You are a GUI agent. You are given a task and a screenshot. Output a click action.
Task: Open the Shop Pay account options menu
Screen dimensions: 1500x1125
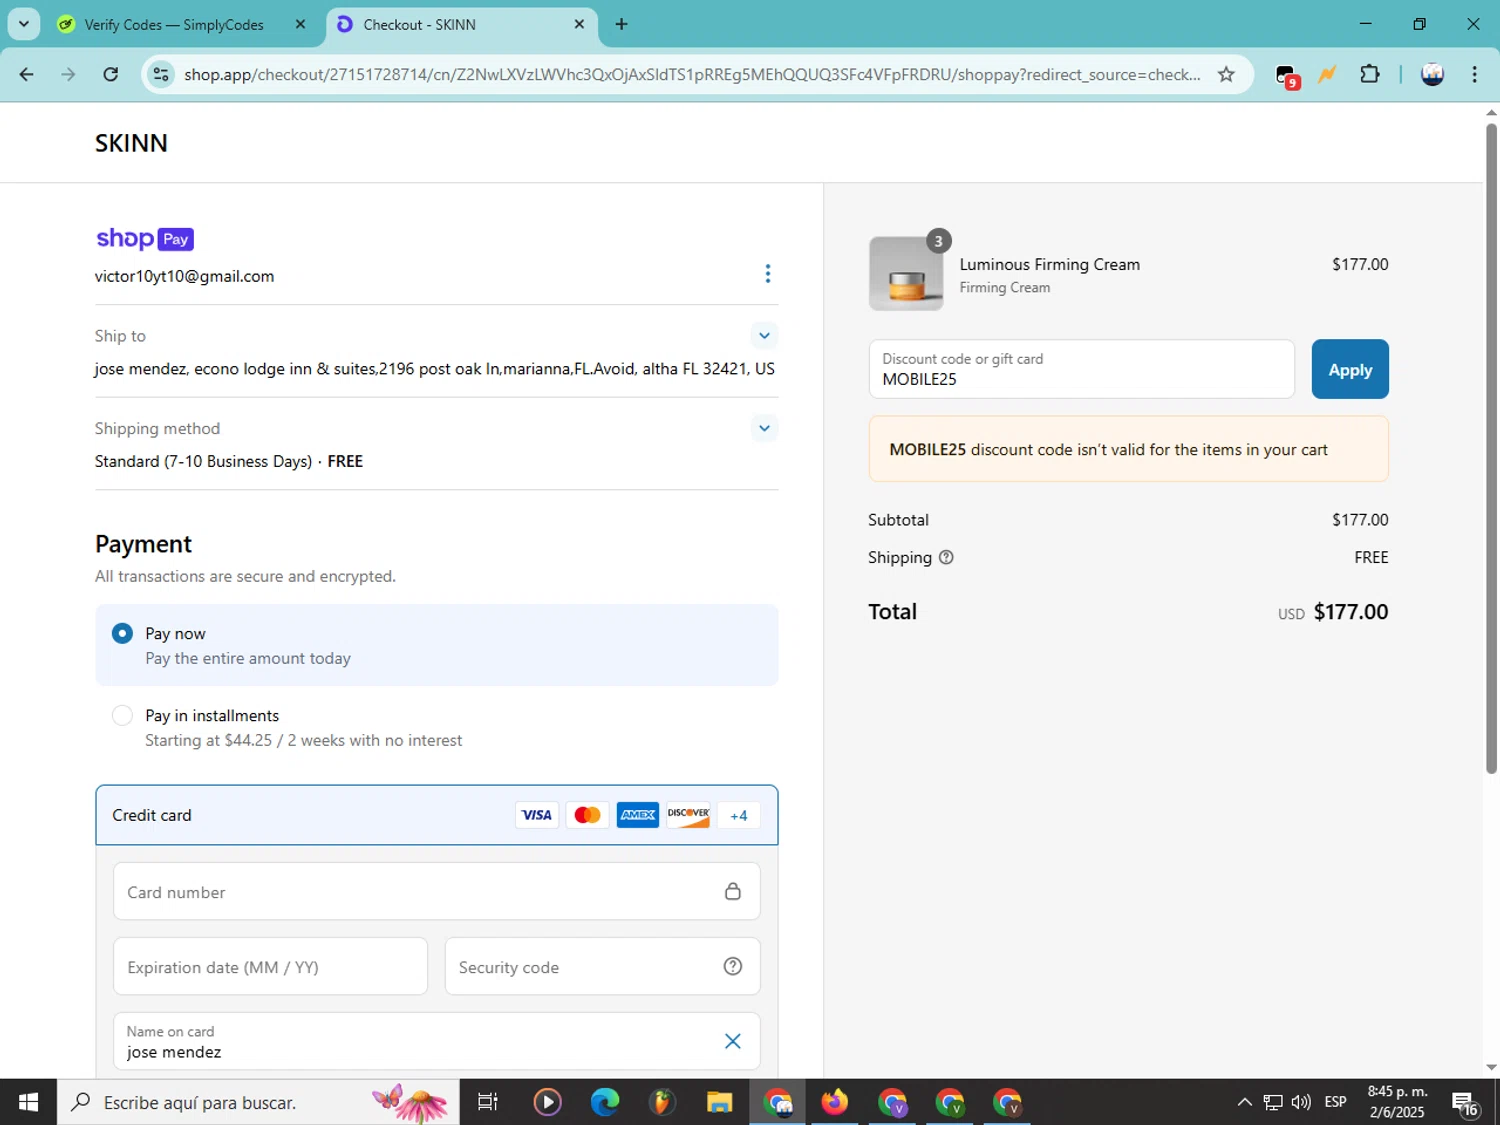(x=767, y=274)
